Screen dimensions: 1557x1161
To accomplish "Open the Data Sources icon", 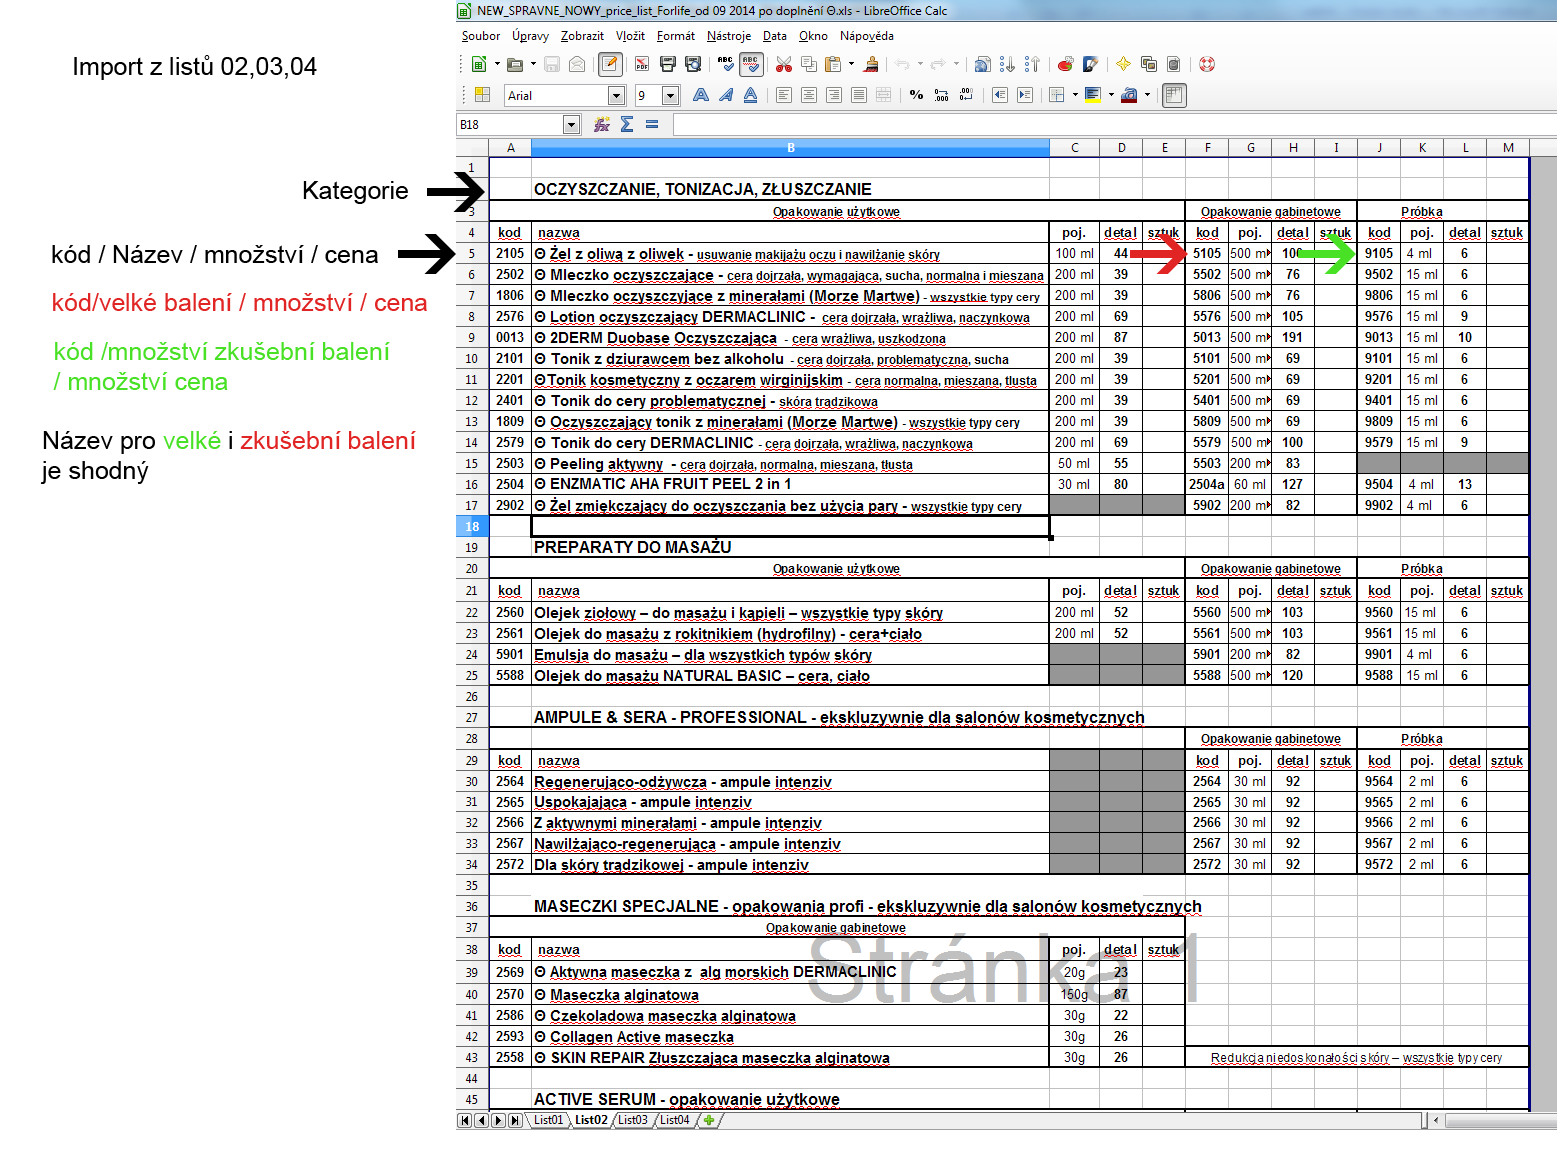I will pyautogui.click(x=1174, y=64).
